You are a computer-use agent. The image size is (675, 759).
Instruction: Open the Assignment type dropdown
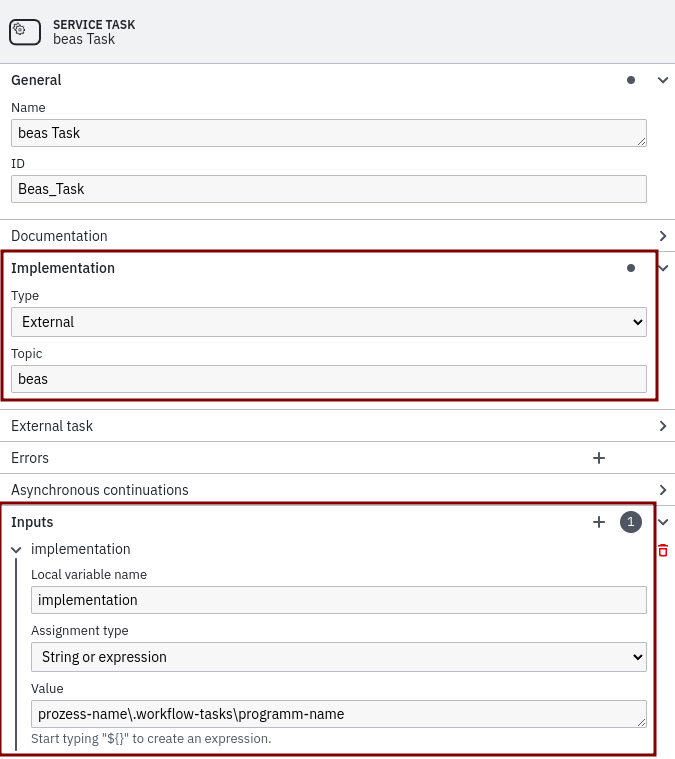tap(339, 657)
